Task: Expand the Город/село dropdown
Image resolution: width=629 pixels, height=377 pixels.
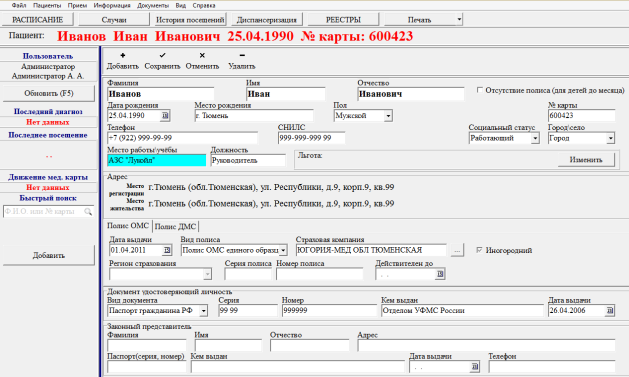Action: coord(610,138)
